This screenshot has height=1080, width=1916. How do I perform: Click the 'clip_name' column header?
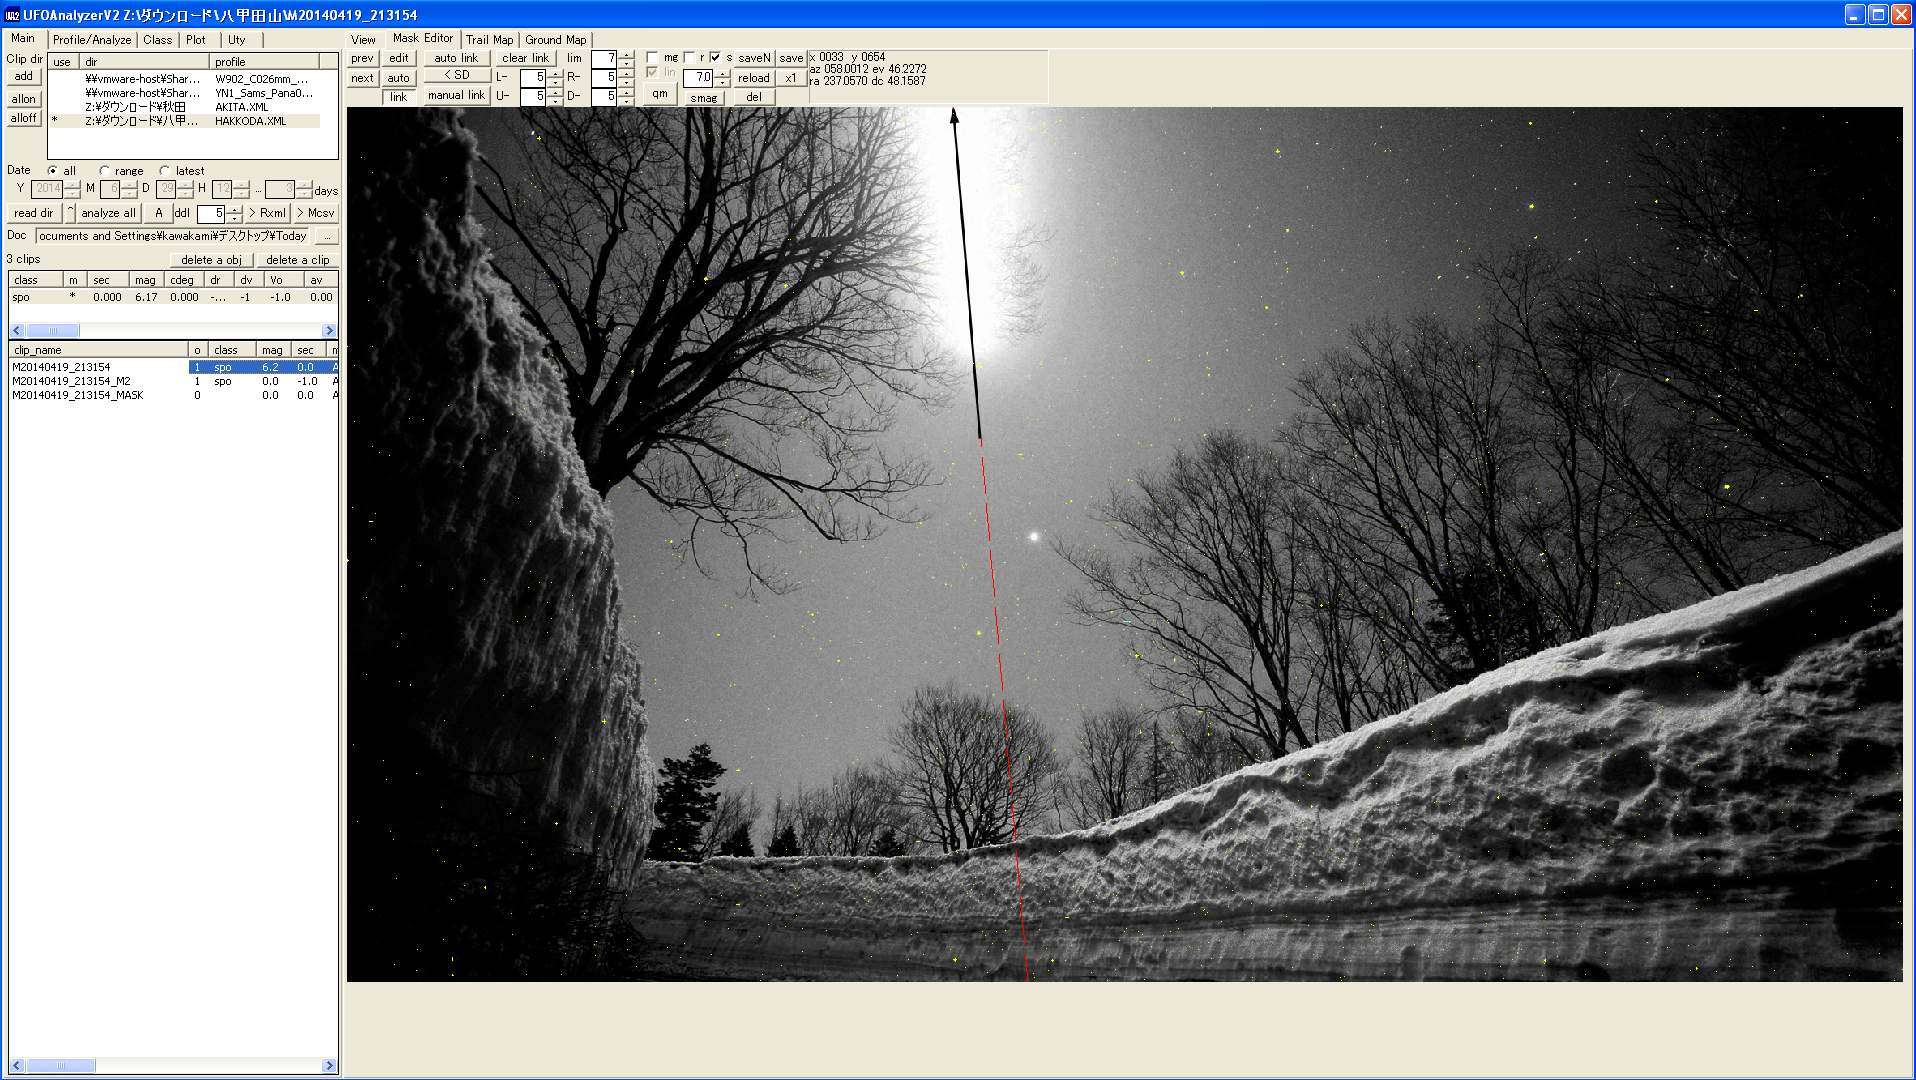99,350
